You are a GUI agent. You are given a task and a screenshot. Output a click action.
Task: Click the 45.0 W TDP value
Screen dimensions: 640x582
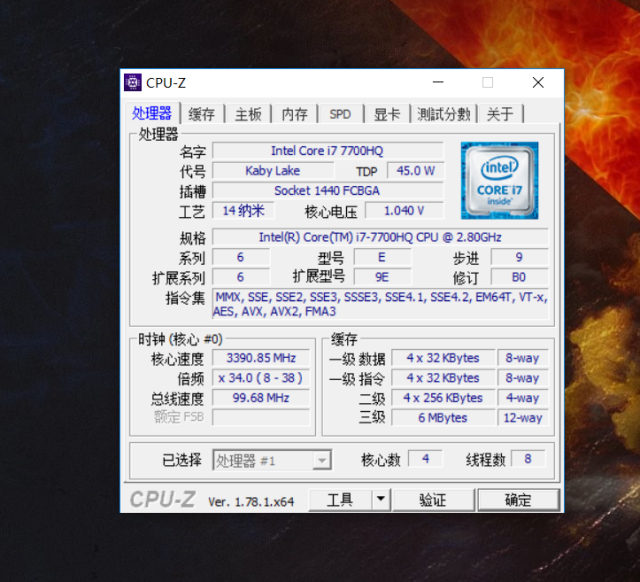coord(415,171)
